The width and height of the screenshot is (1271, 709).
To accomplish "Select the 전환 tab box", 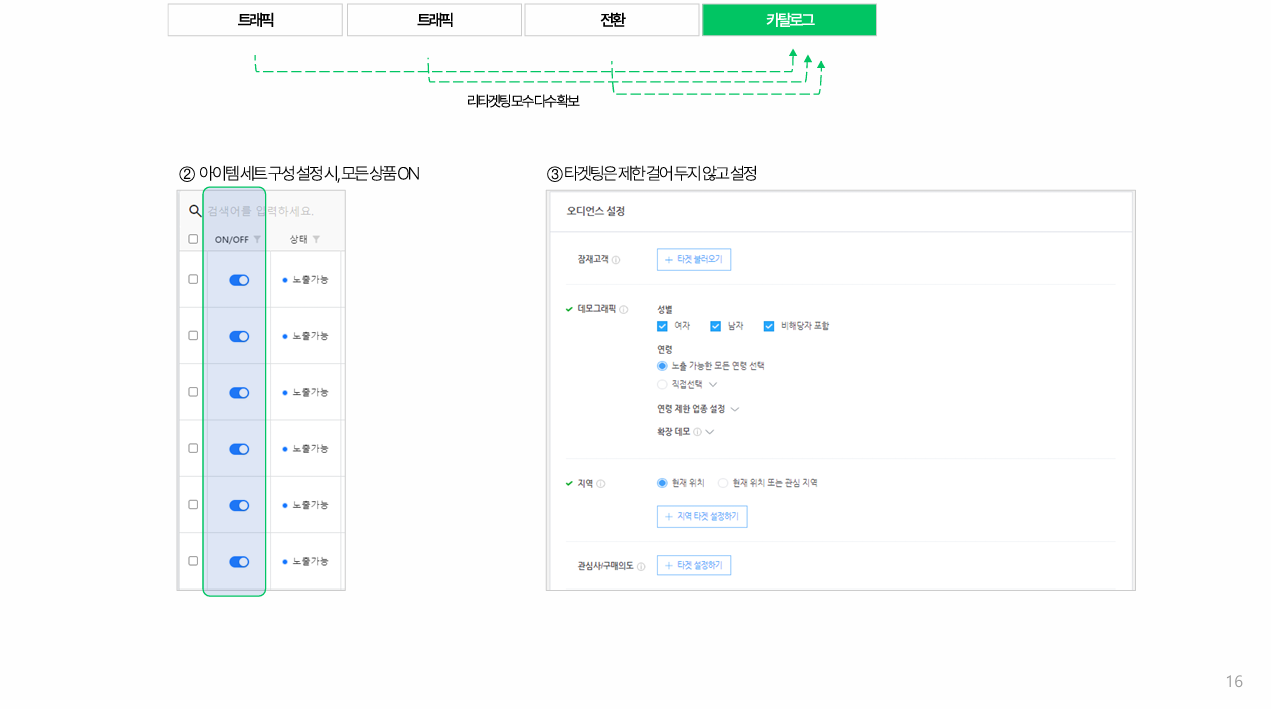I will tap(612, 19).
